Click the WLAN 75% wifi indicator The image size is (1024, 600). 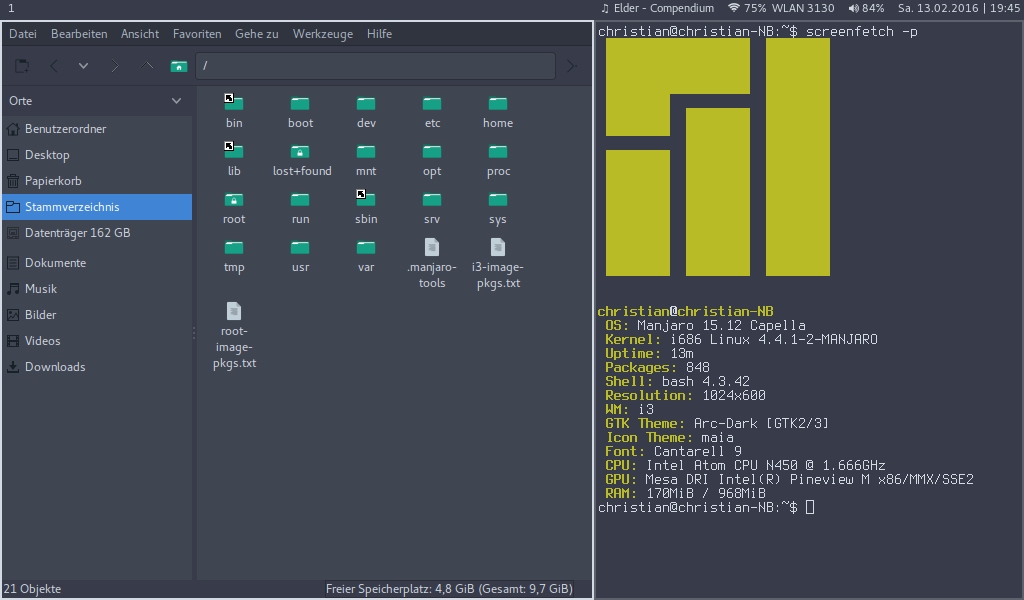pos(780,8)
